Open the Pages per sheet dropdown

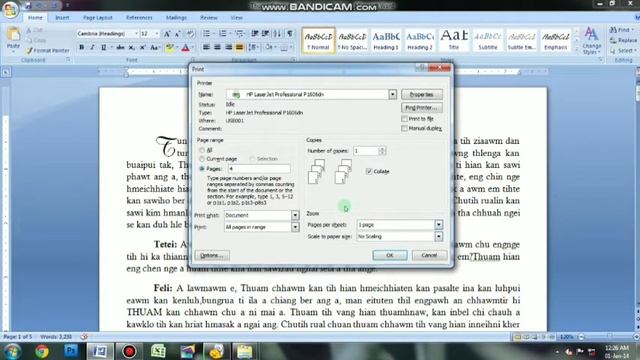pos(438,224)
